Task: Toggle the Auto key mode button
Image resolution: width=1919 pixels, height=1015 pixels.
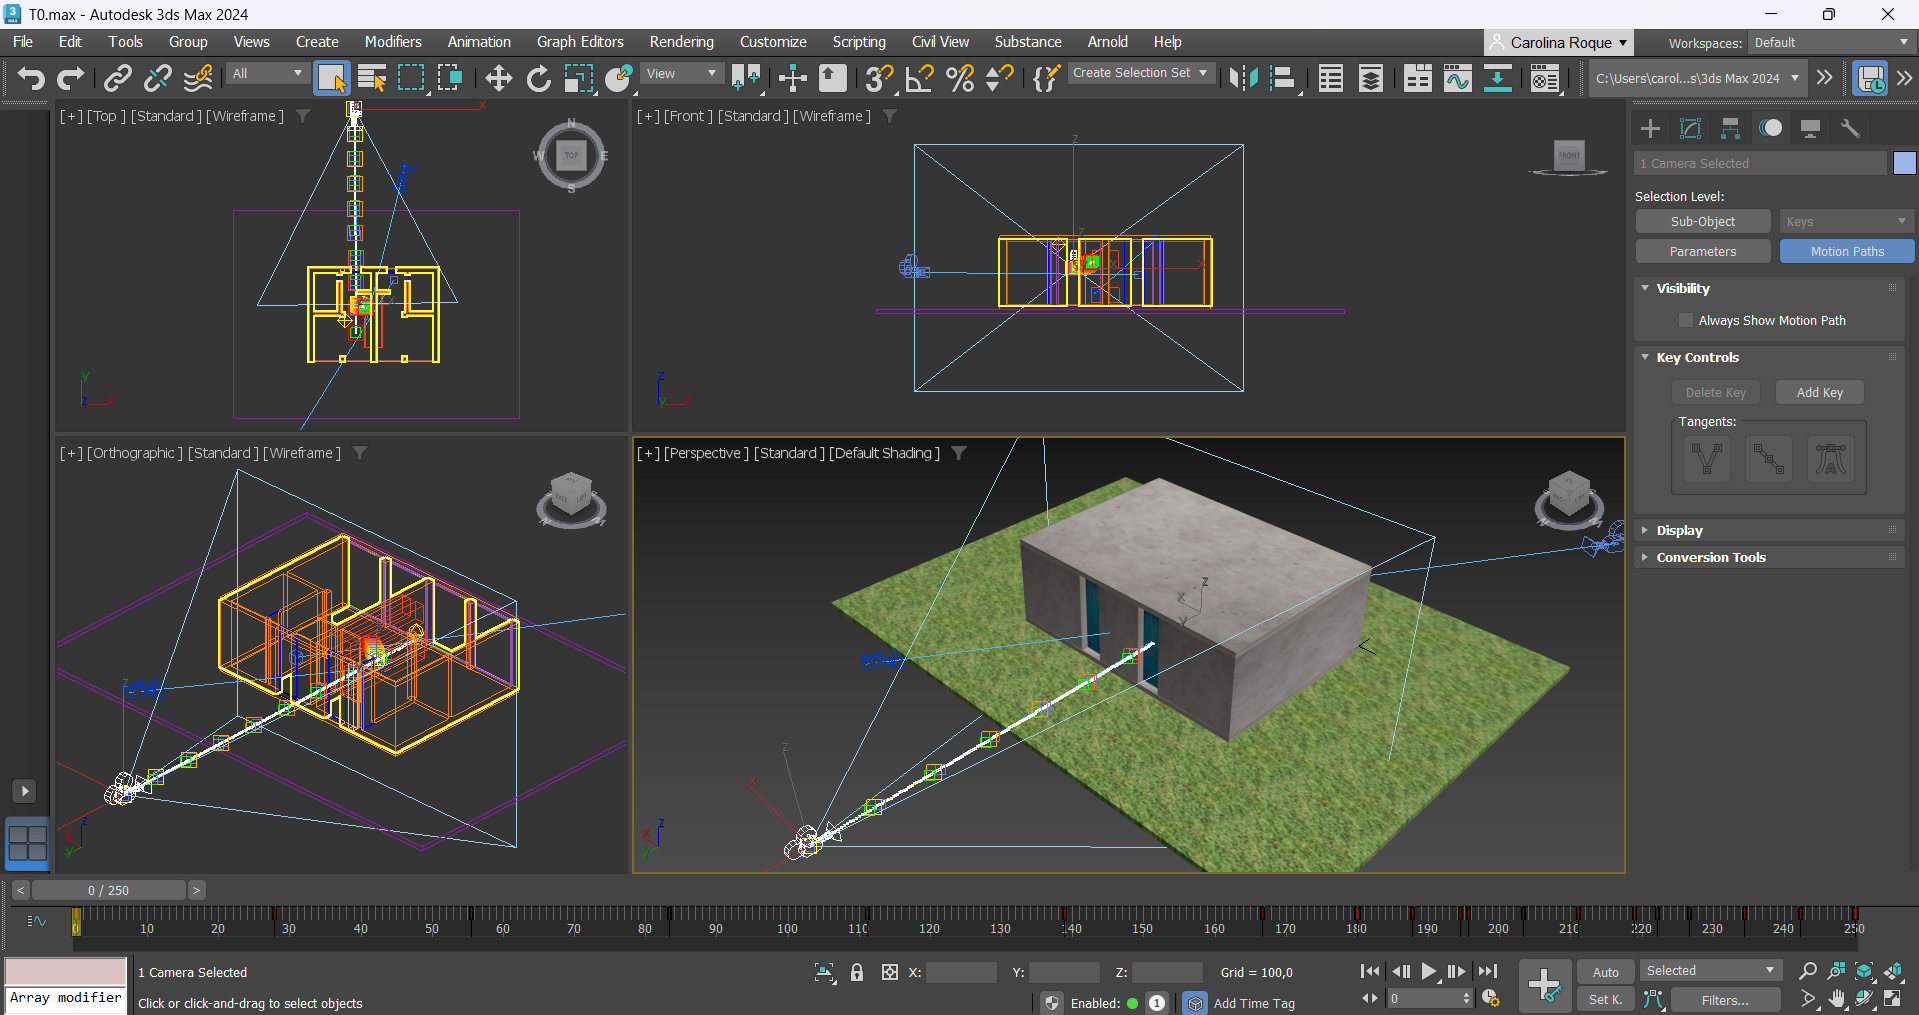Action: click(x=1605, y=972)
